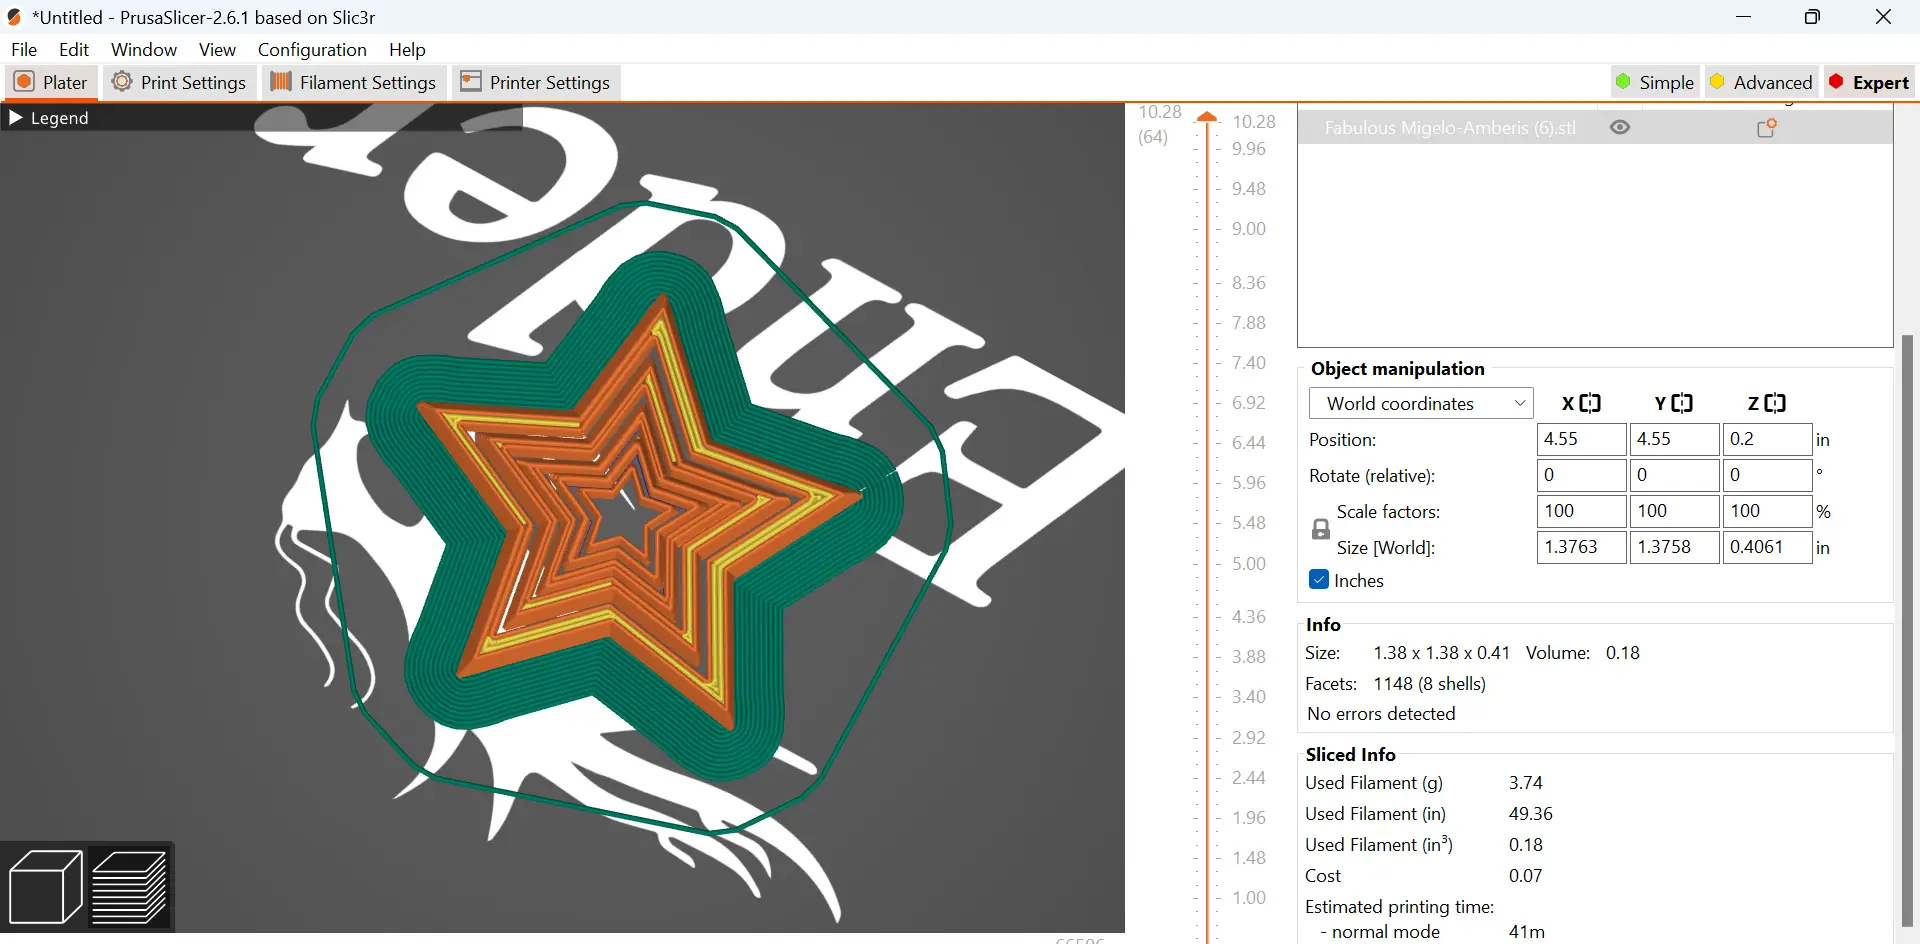
Task: Select Advanced mode button
Action: (1761, 82)
